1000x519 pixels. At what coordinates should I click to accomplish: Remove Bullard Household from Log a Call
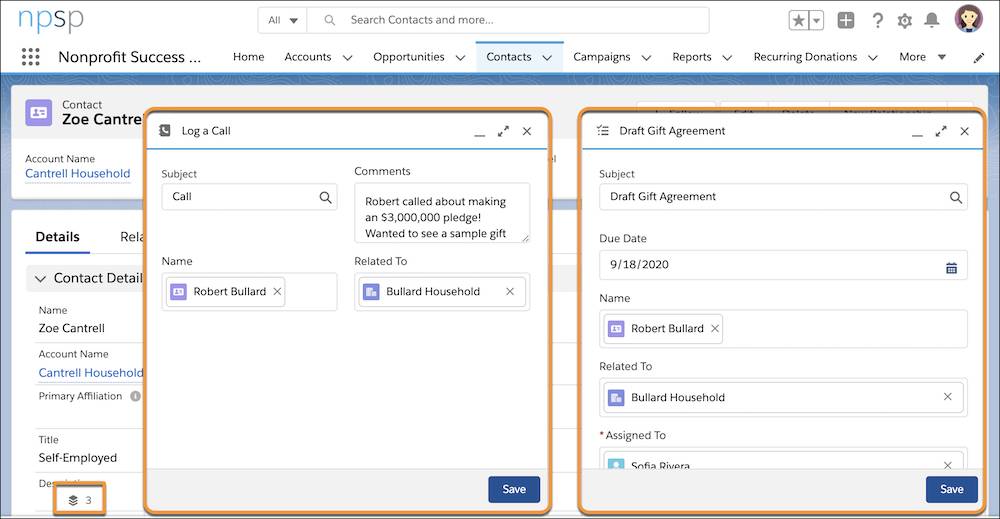[x=510, y=291]
